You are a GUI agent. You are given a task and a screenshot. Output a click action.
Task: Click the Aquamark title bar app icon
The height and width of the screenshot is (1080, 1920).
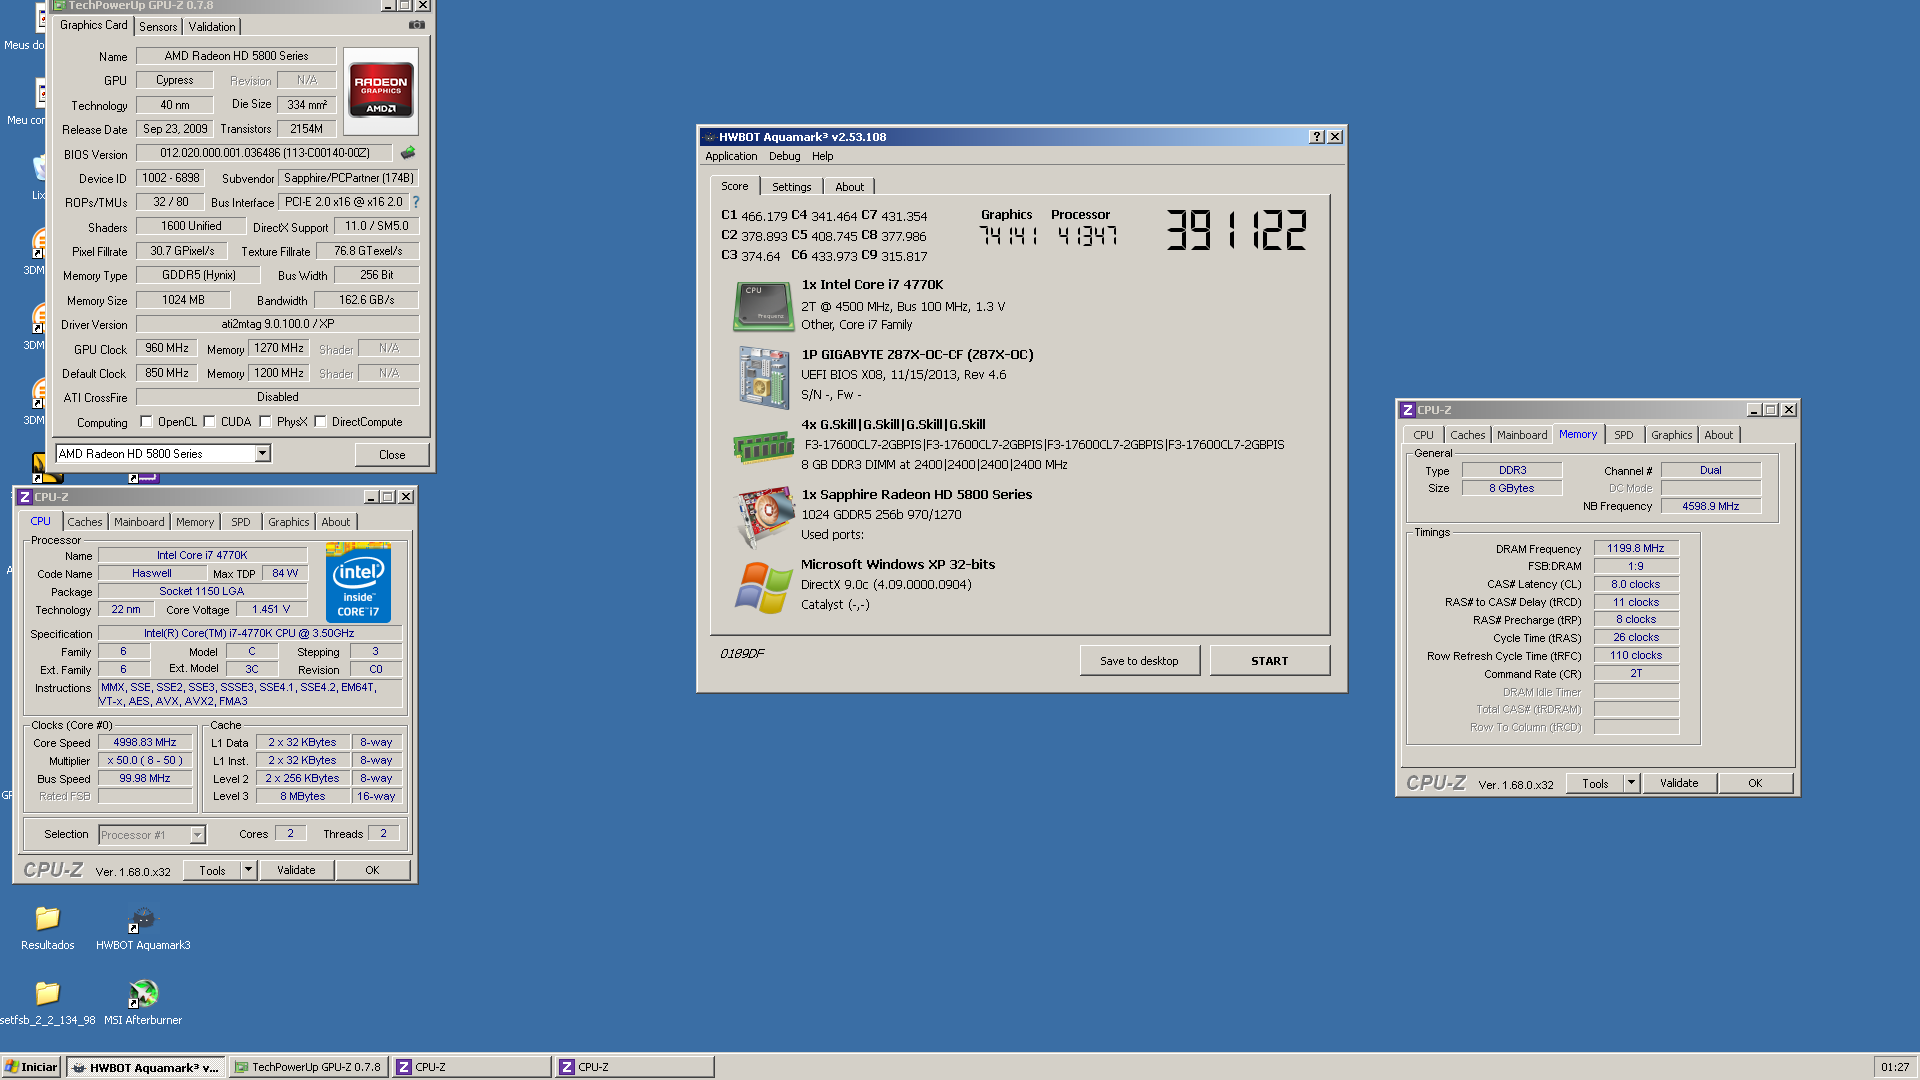tap(709, 137)
